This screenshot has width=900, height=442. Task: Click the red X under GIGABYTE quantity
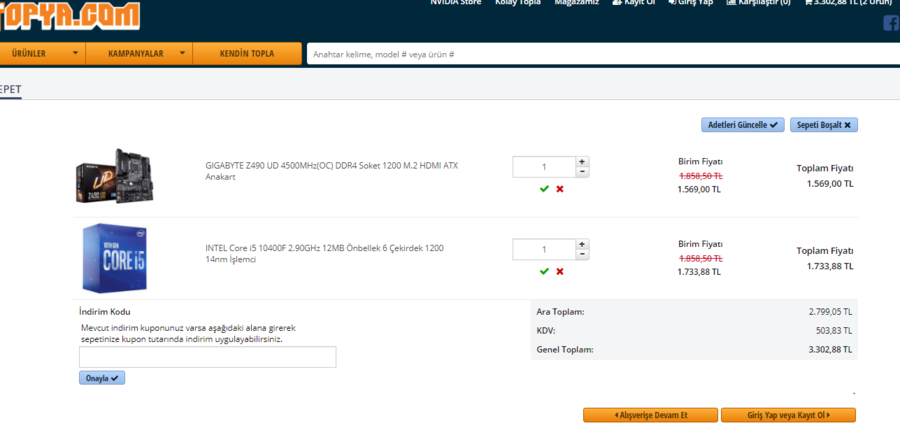point(560,189)
